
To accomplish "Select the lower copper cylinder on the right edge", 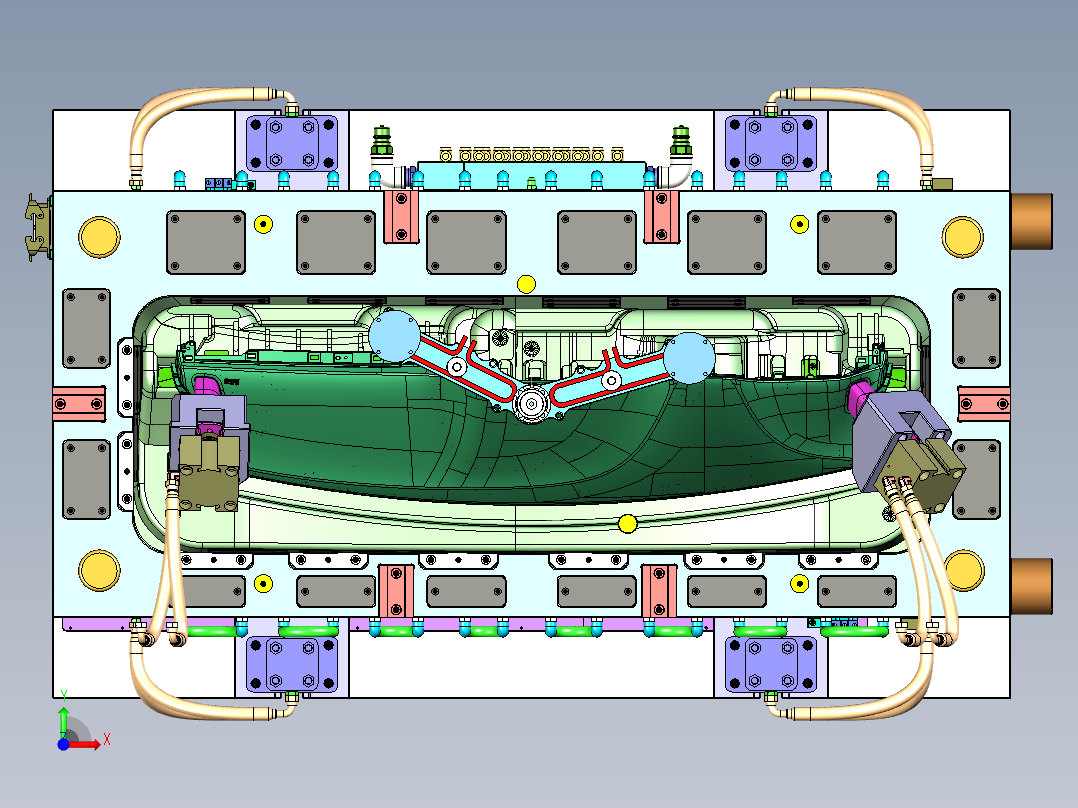I will click(1031, 586).
